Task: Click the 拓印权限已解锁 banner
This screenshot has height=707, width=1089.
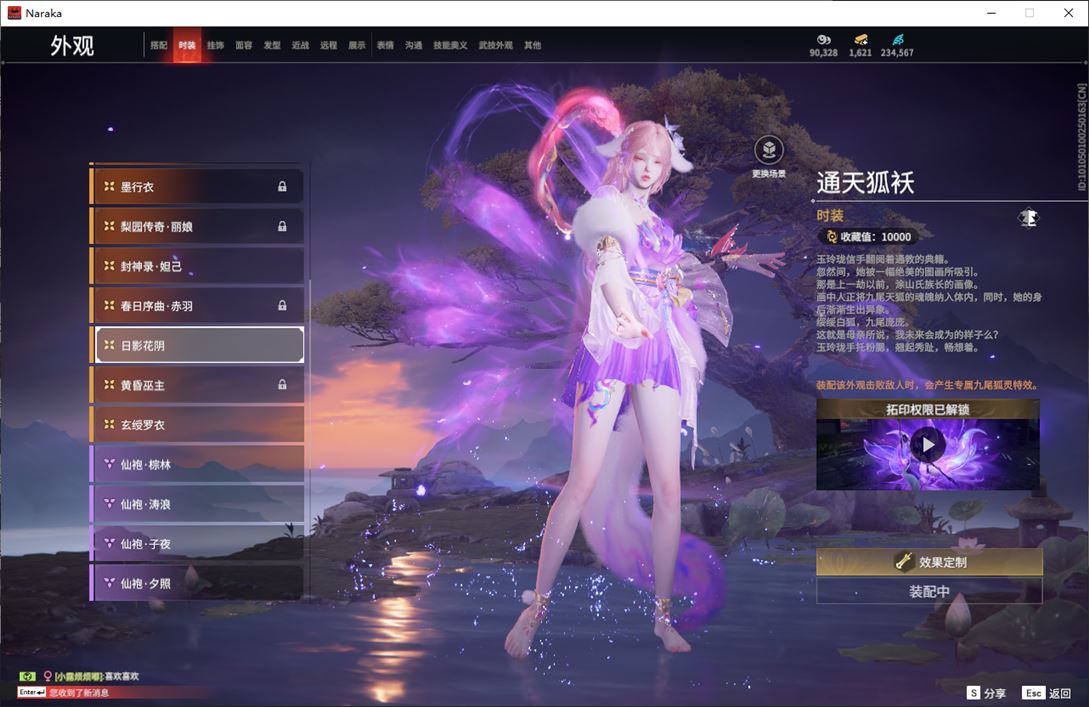Action: click(x=928, y=410)
